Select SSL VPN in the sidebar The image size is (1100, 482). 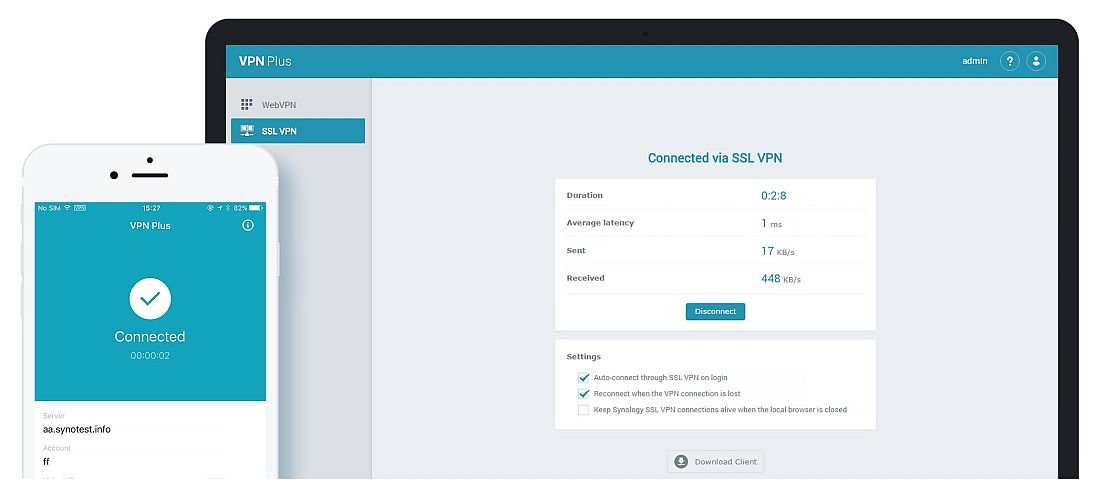tap(297, 130)
